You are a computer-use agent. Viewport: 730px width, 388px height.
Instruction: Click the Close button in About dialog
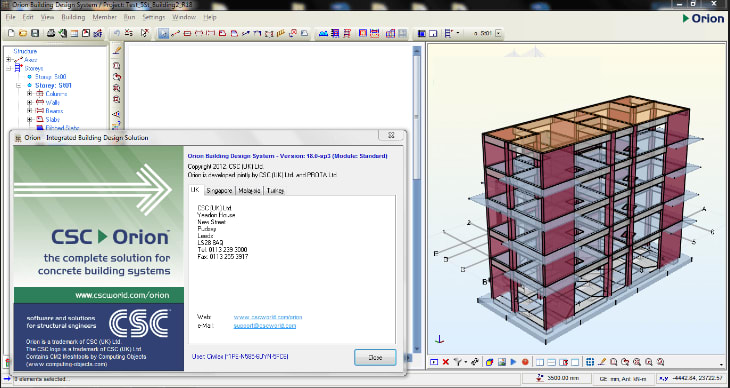(x=375, y=358)
